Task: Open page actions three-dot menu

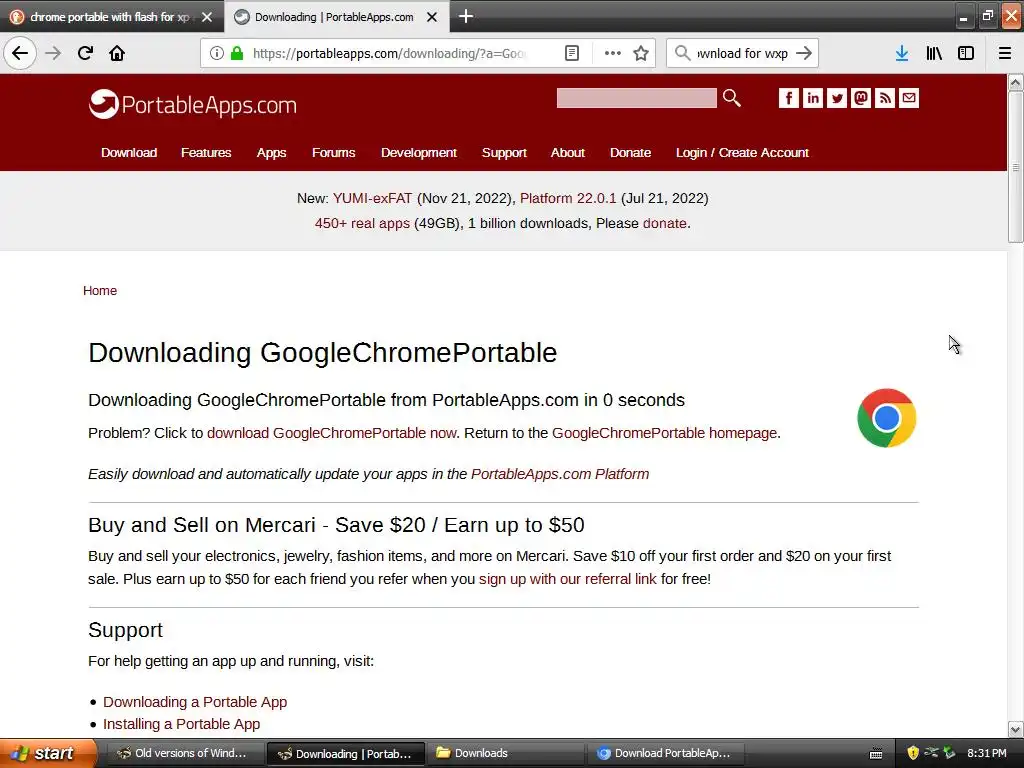Action: pyautogui.click(x=613, y=53)
